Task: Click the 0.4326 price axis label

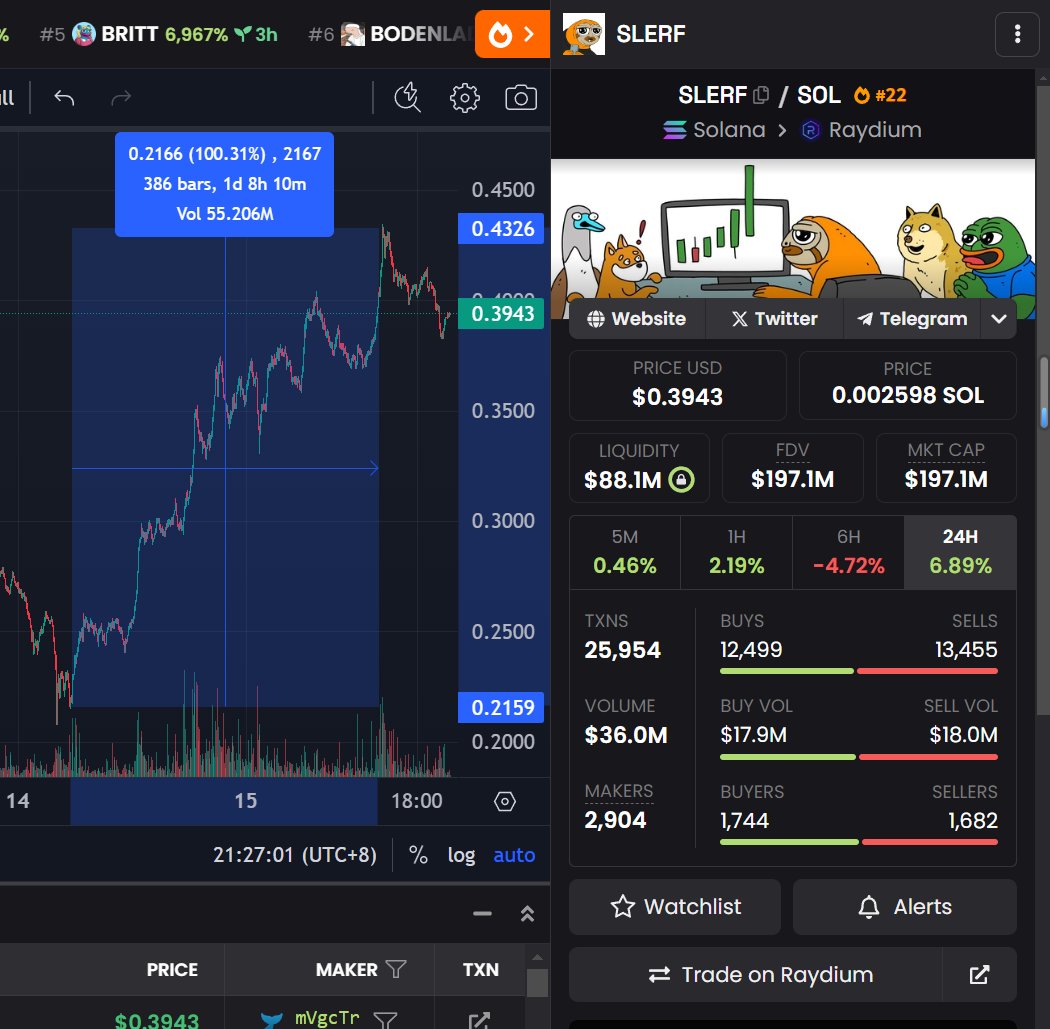Action: [x=501, y=228]
